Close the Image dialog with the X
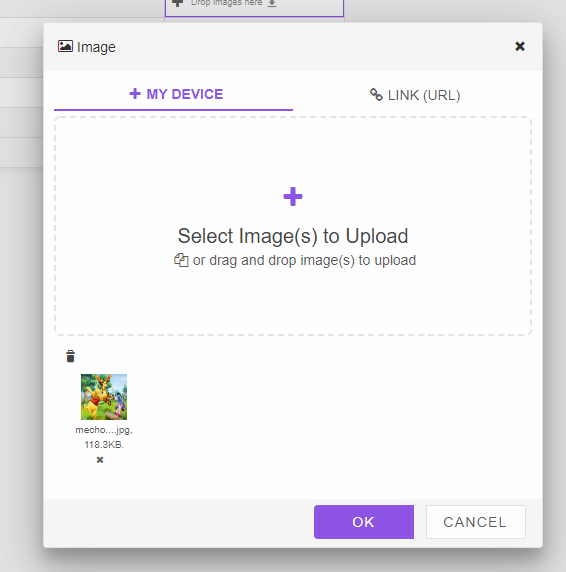 (x=520, y=46)
